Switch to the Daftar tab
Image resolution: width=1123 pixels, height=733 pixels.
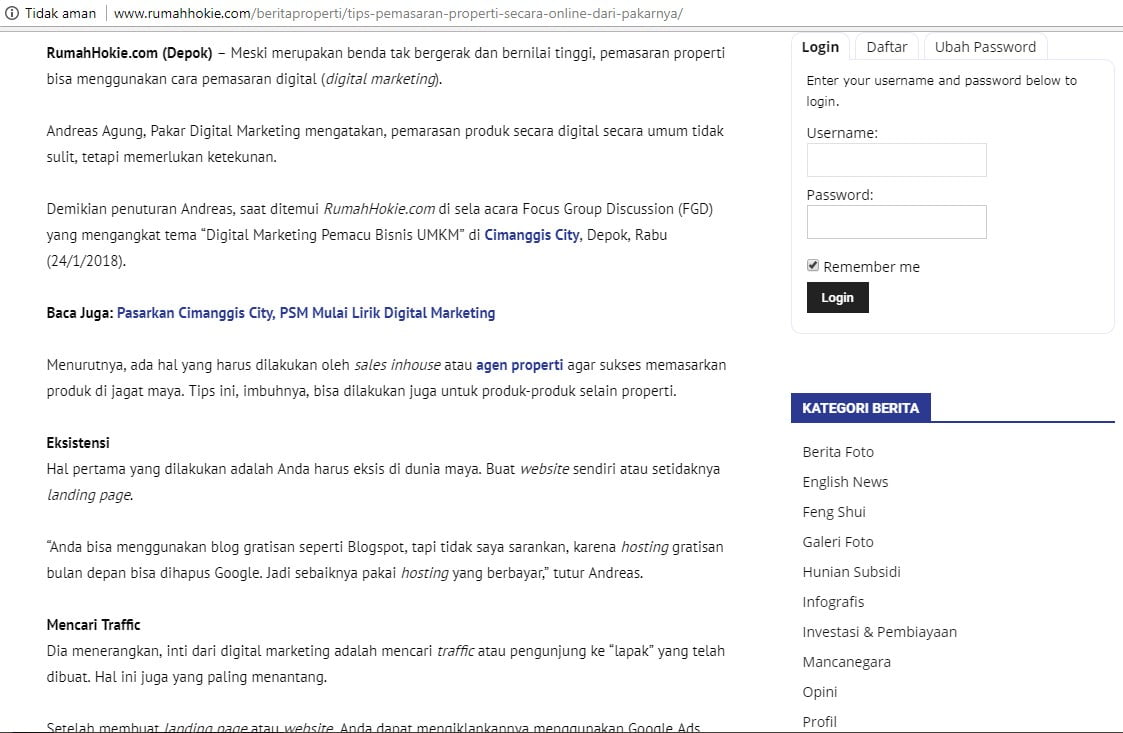tap(886, 47)
